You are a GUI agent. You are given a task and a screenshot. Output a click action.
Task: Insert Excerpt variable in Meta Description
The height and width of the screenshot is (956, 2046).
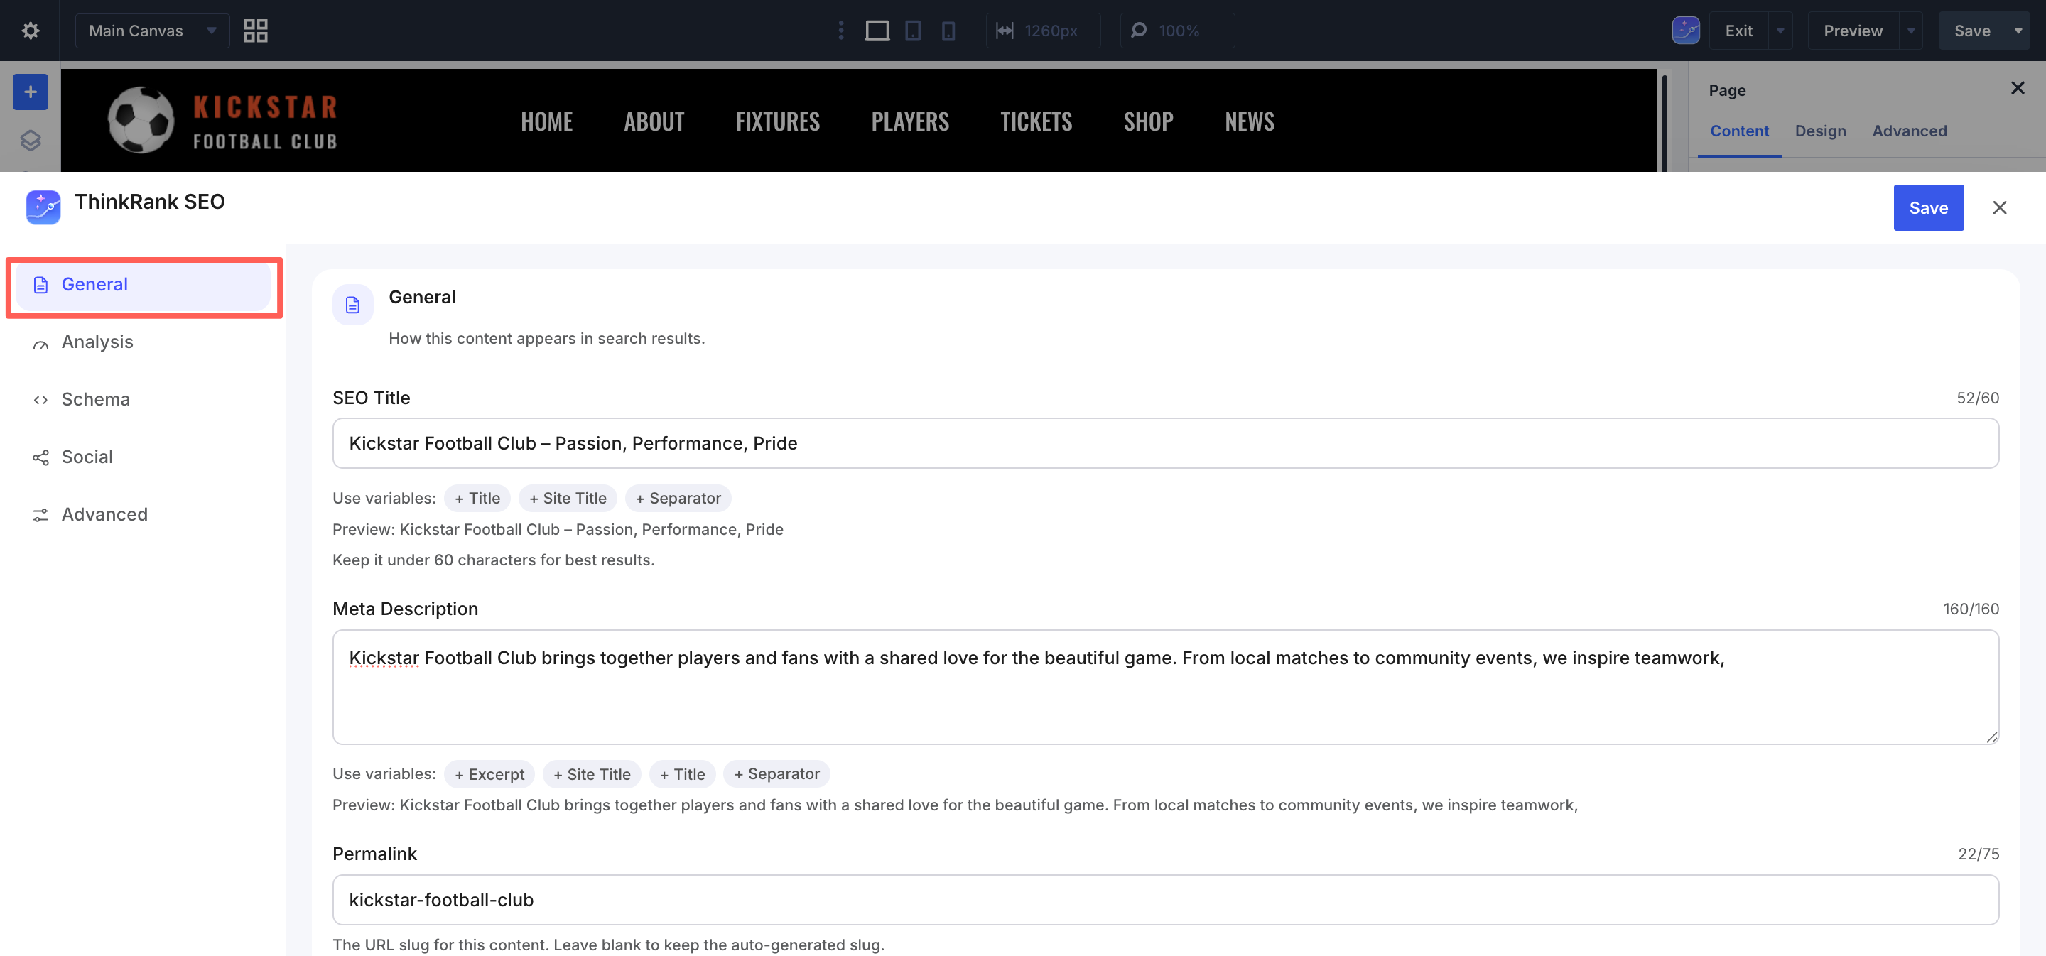point(489,774)
